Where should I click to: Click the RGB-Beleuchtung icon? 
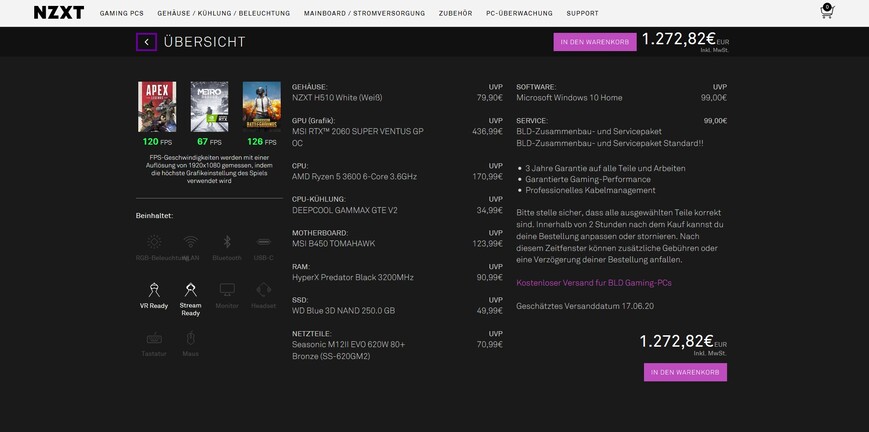(x=154, y=242)
